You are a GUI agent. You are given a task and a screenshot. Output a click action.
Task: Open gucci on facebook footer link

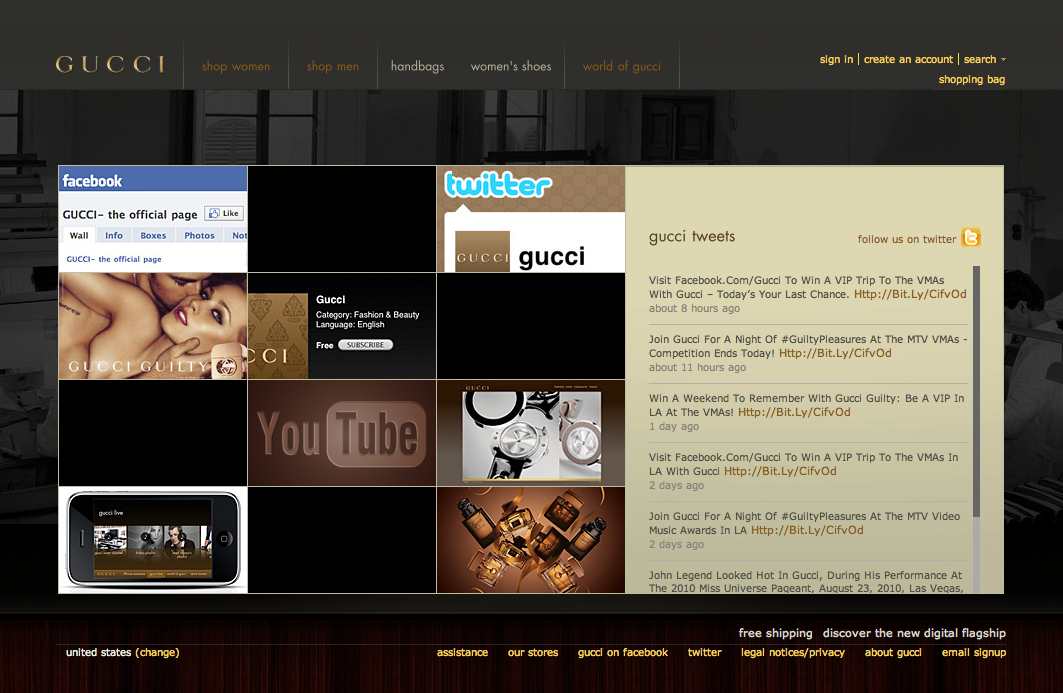(x=623, y=652)
